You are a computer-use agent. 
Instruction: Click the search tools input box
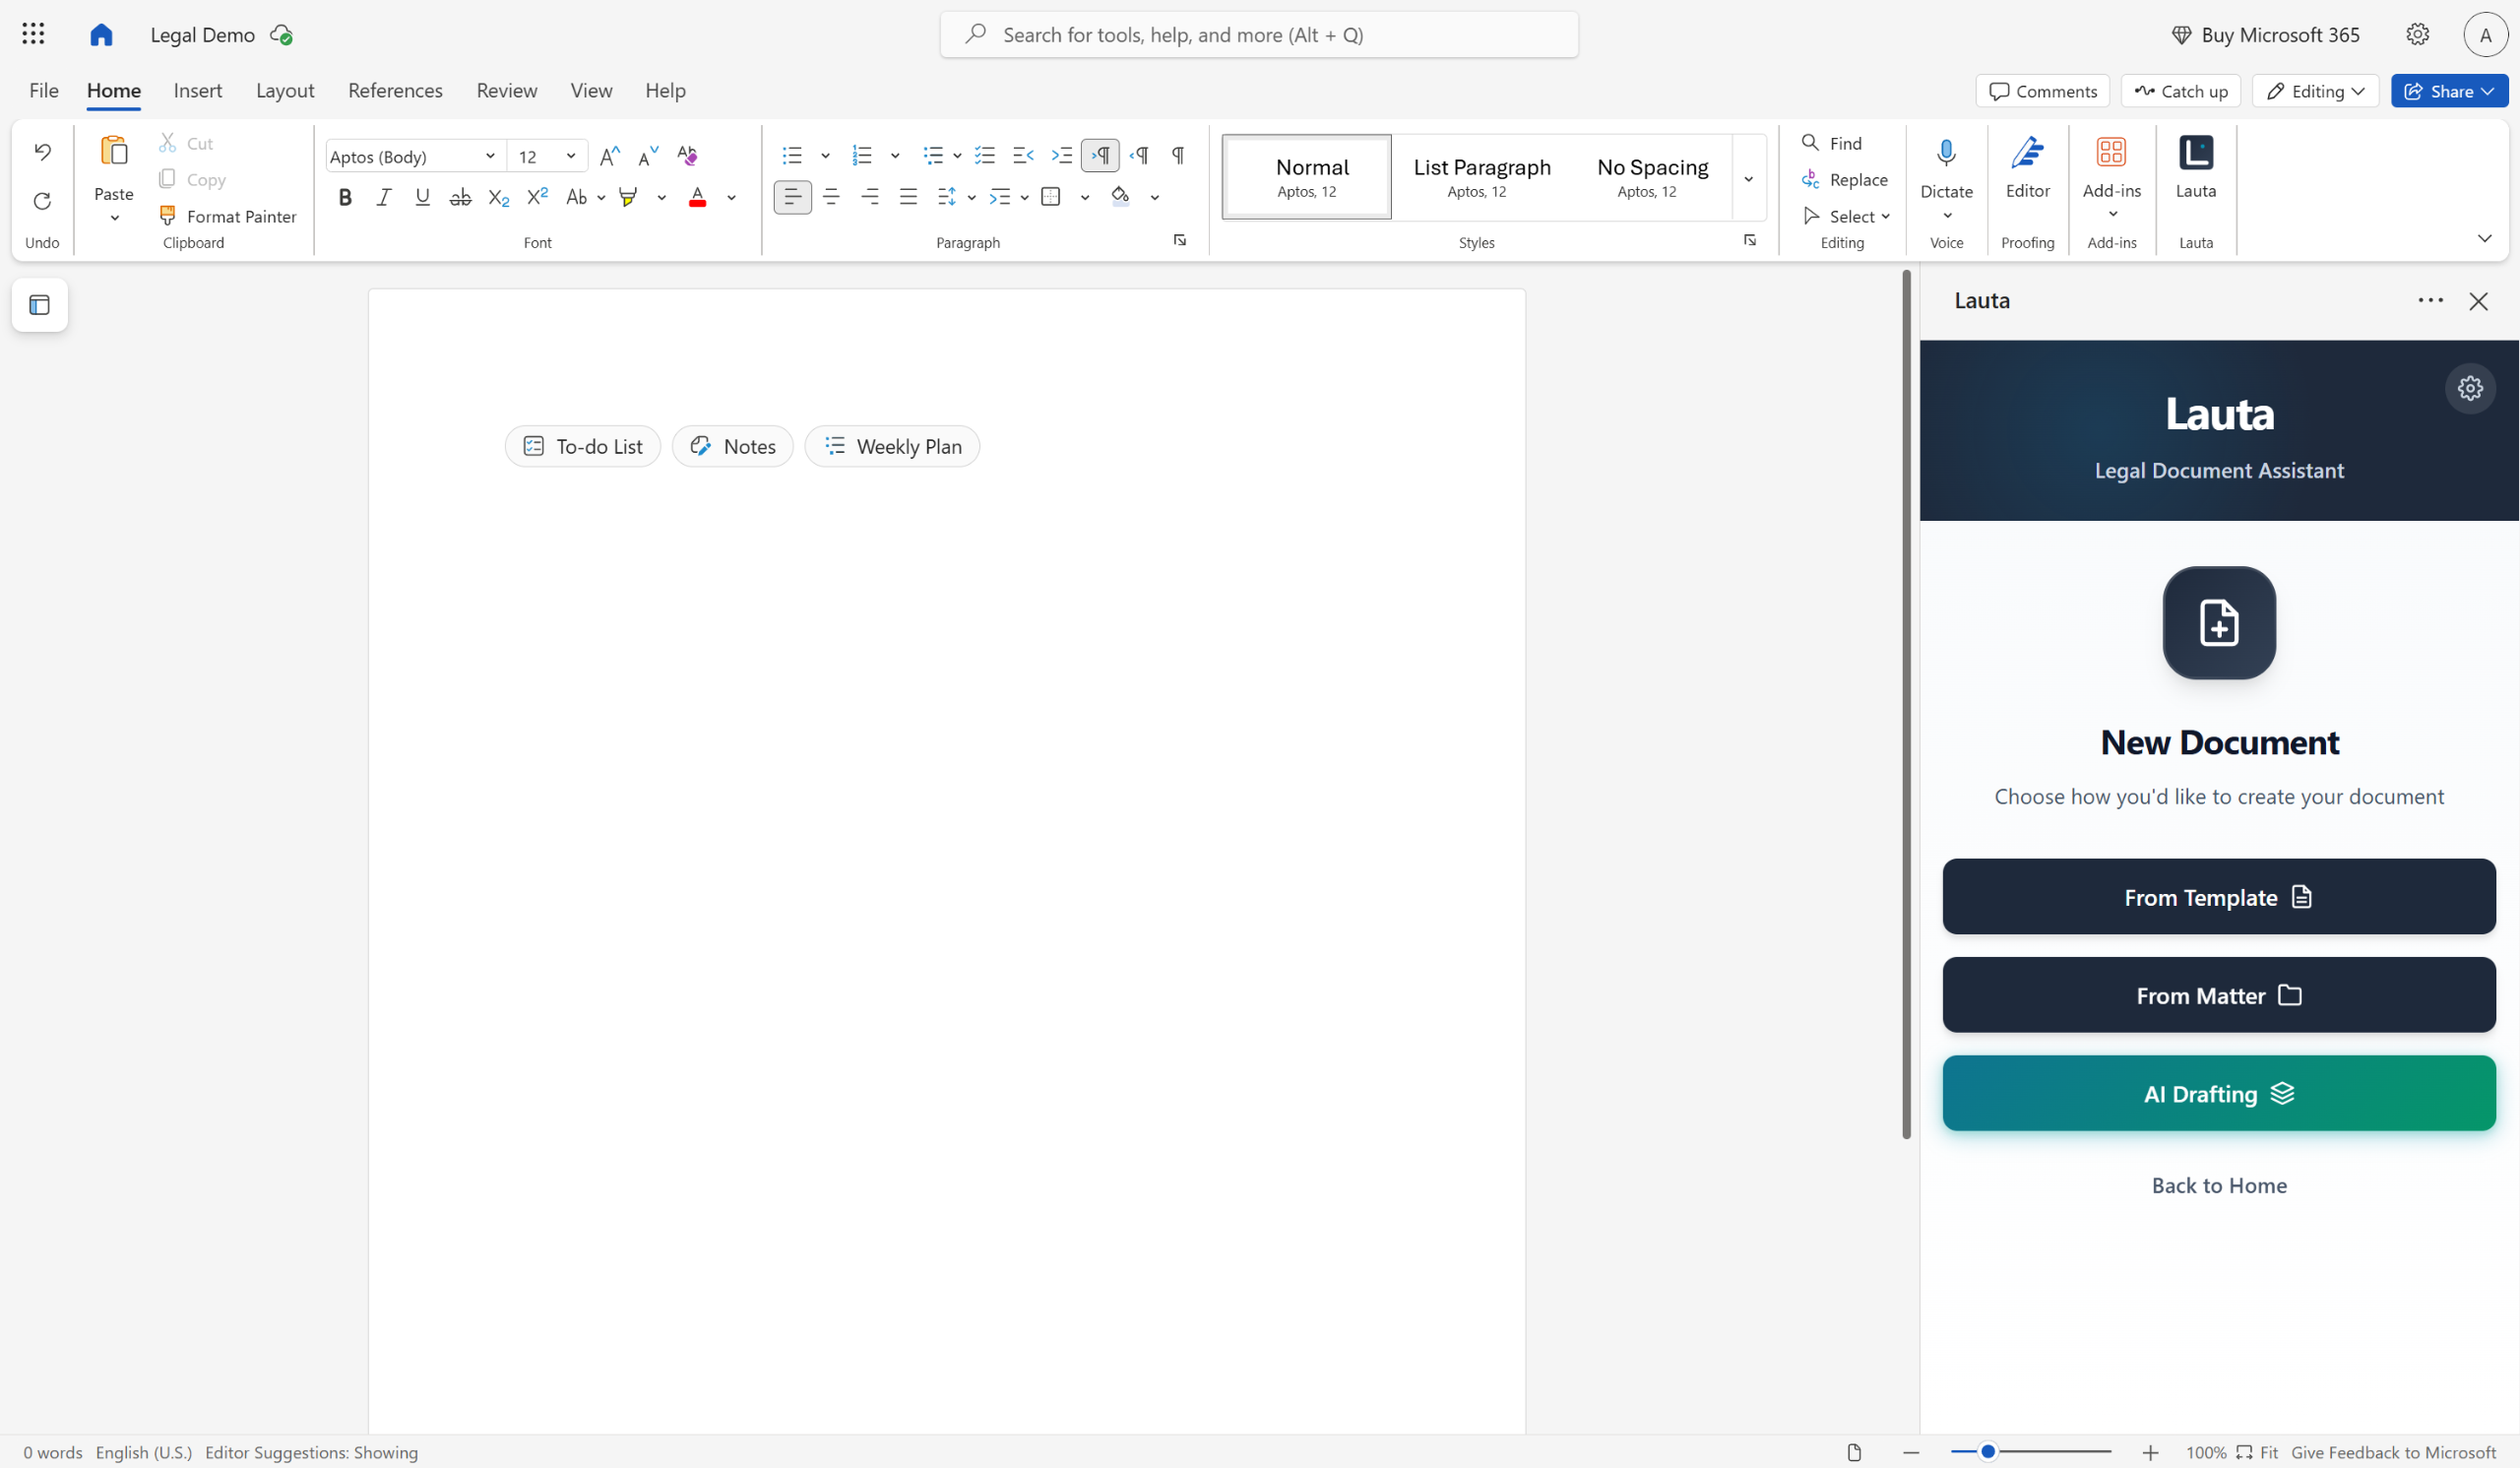click(x=1259, y=35)
